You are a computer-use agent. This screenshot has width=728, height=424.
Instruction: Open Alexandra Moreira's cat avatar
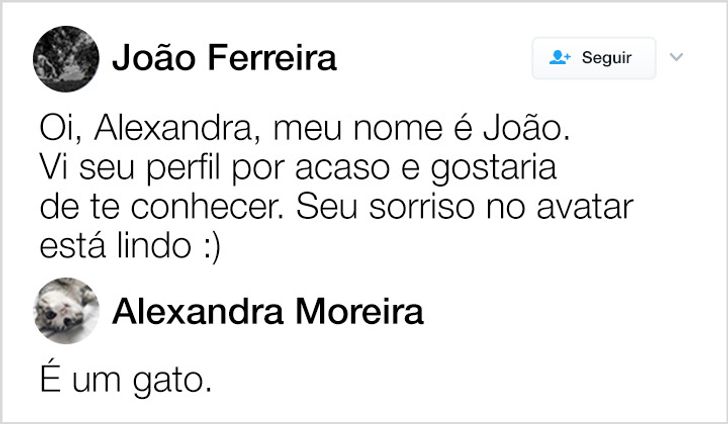tap(66, 311)
